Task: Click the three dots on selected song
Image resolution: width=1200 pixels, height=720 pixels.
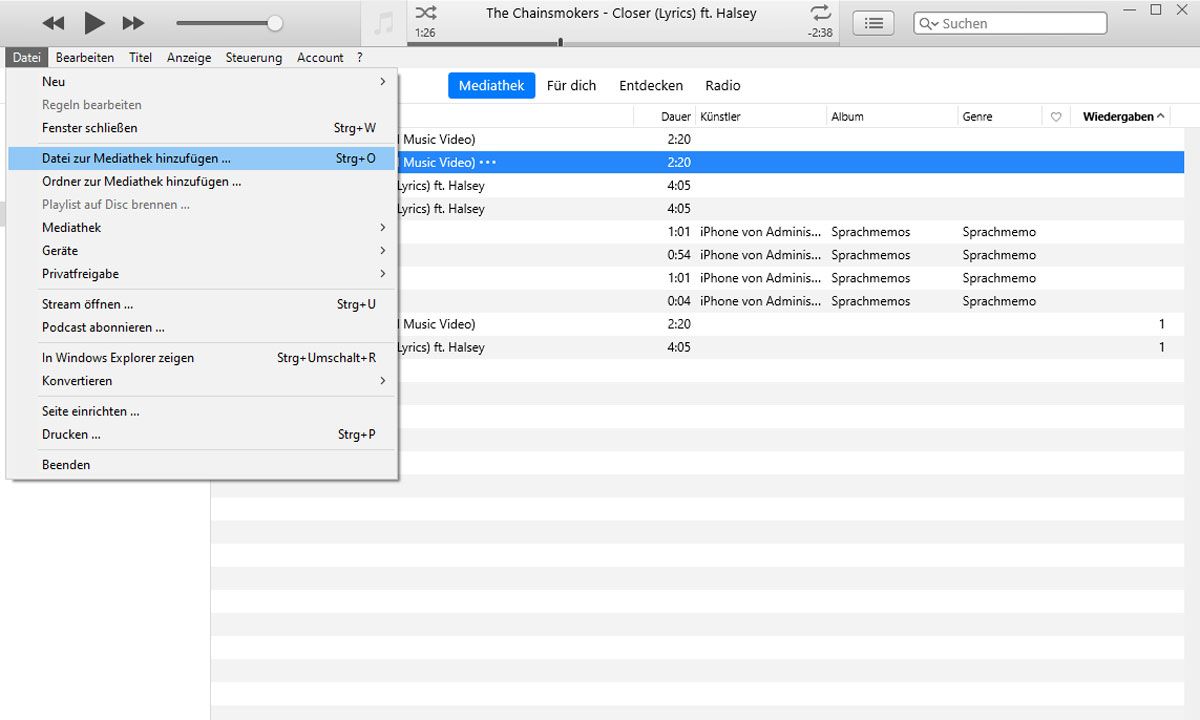Action: (x=488, y=162)
